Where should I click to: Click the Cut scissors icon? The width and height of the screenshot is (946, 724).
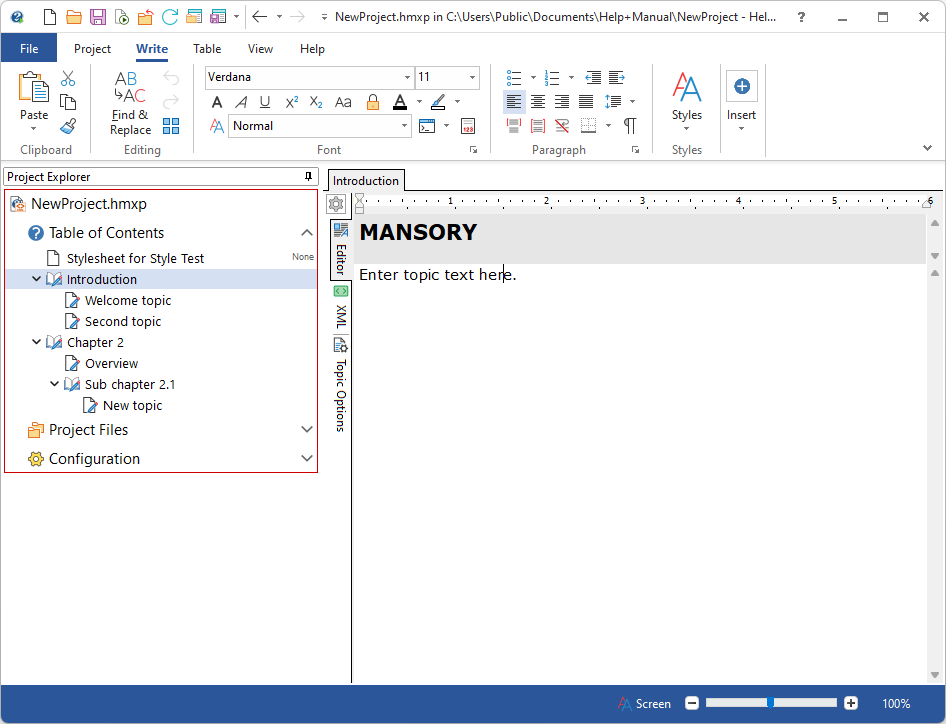click(68, 78)
